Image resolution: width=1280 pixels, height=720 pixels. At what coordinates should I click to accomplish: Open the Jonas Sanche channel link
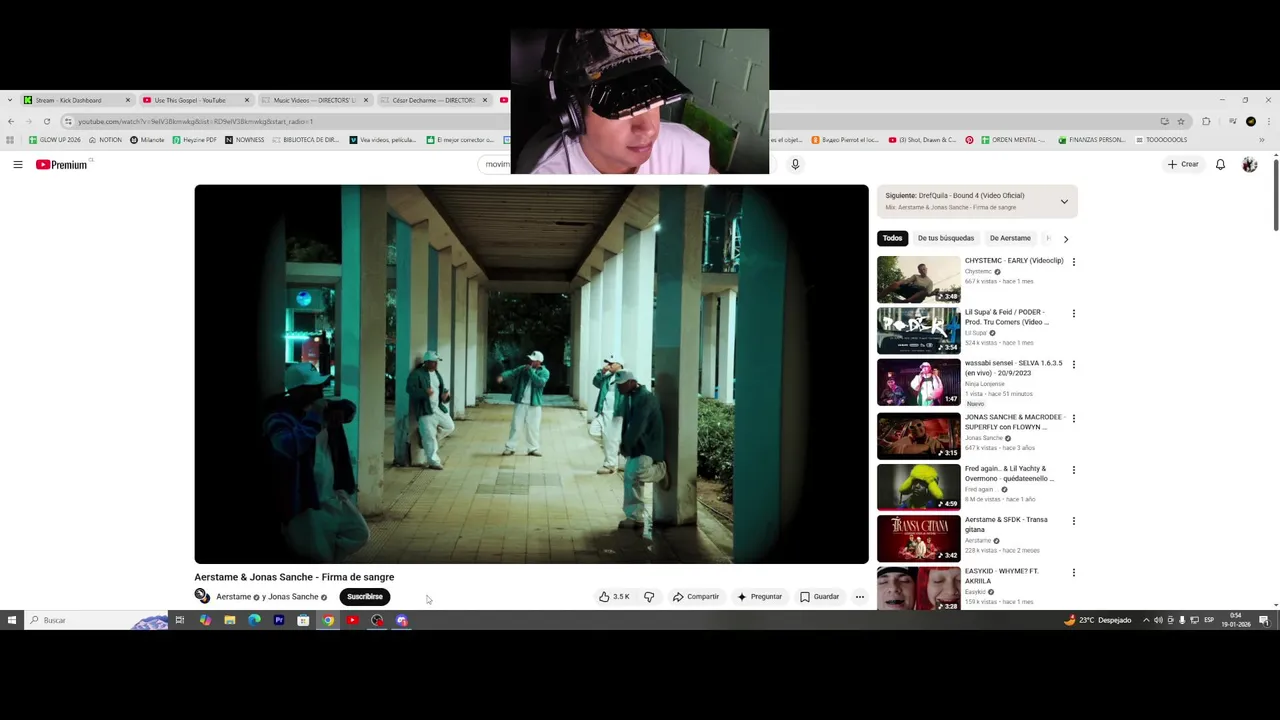(x=293, y=597)
